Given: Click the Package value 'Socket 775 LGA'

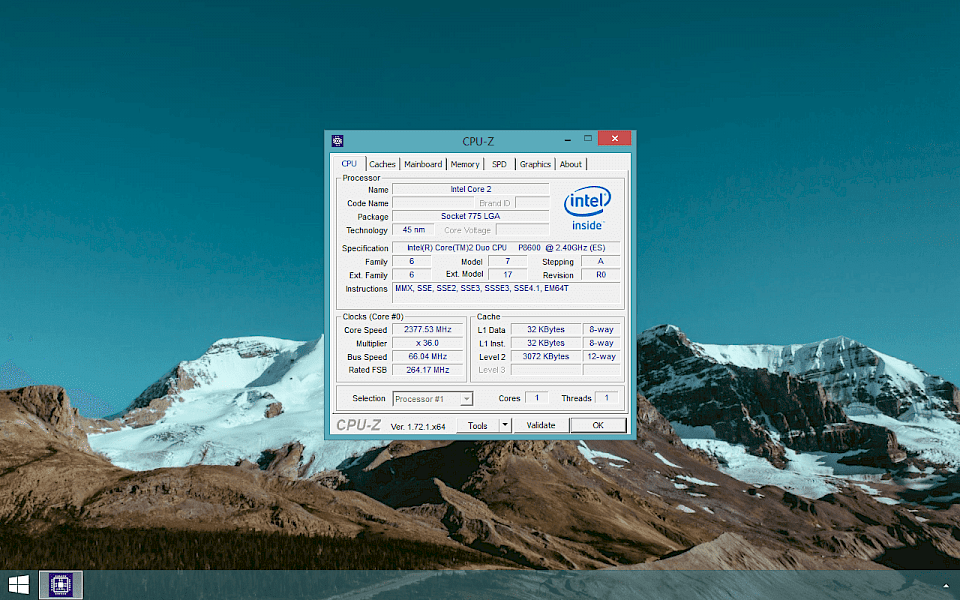Looking at the screenshot, I should pyautogui.click(x=470, y=216).
